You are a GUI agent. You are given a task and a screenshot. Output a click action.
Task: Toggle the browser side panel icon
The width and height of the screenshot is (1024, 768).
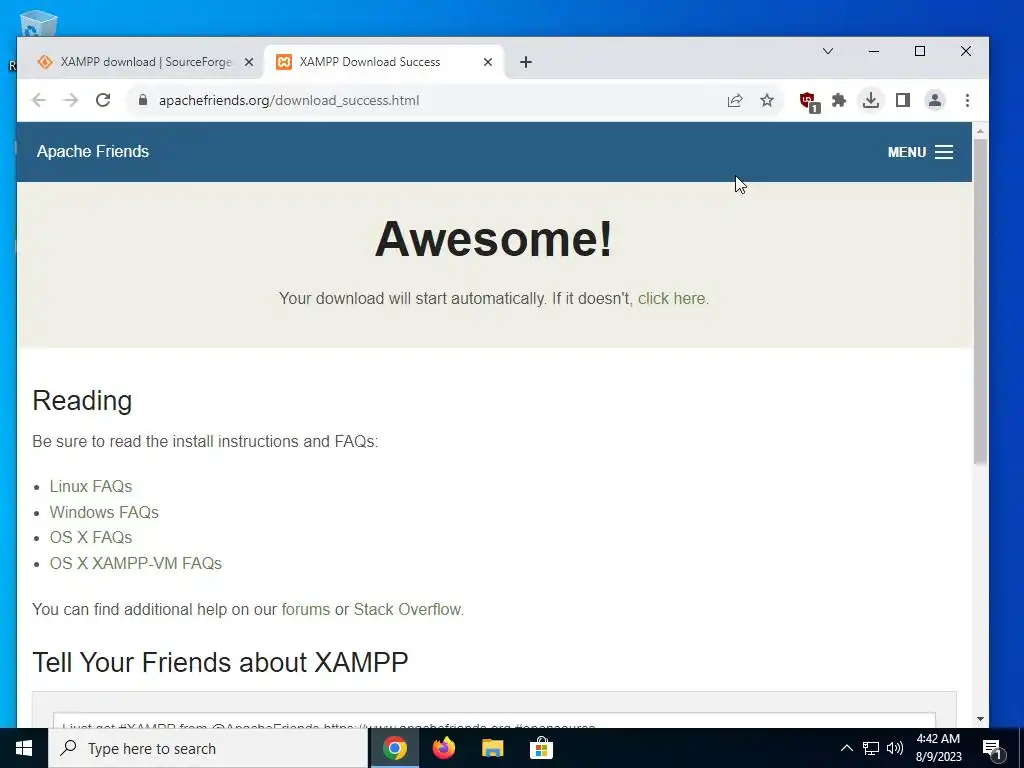[903, 101]
